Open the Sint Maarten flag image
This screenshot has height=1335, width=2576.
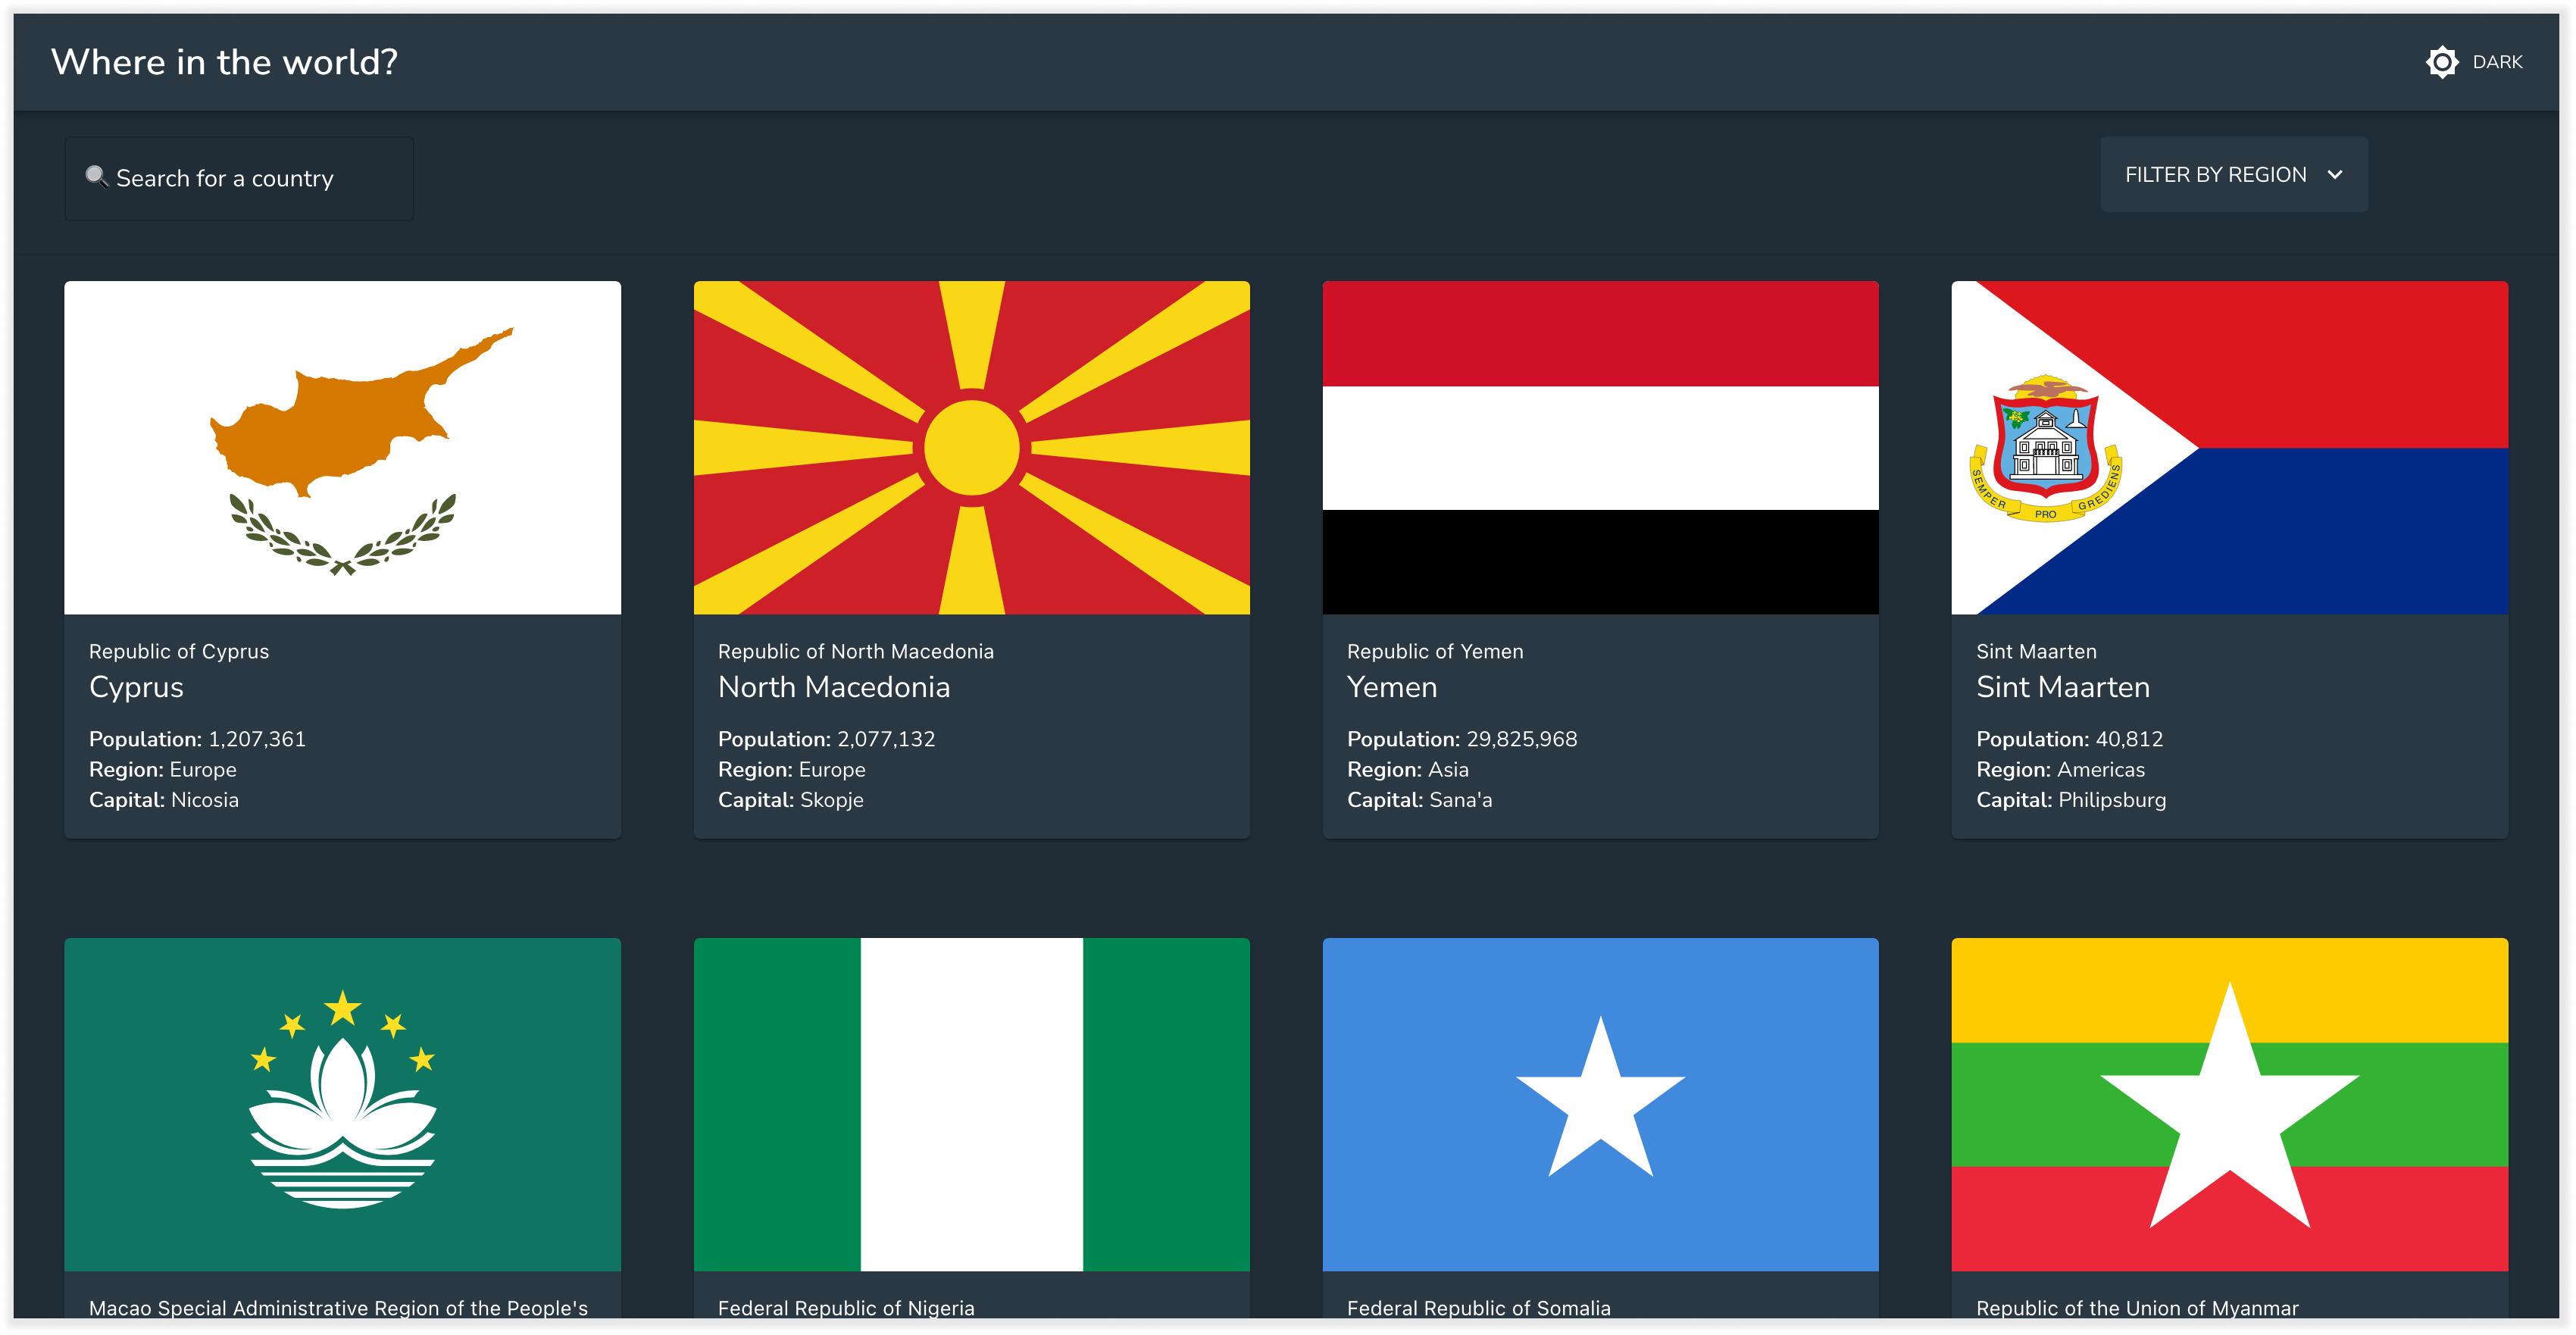(x=2229, y=447)
